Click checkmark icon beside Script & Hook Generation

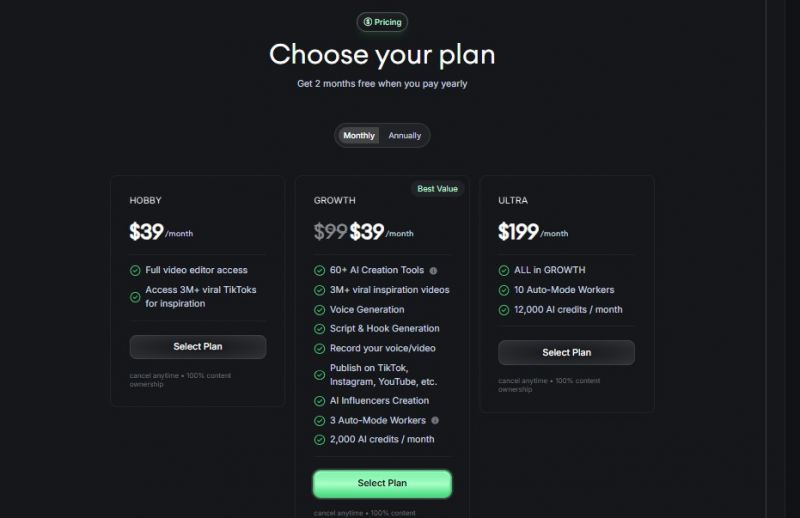click(319, 329)
